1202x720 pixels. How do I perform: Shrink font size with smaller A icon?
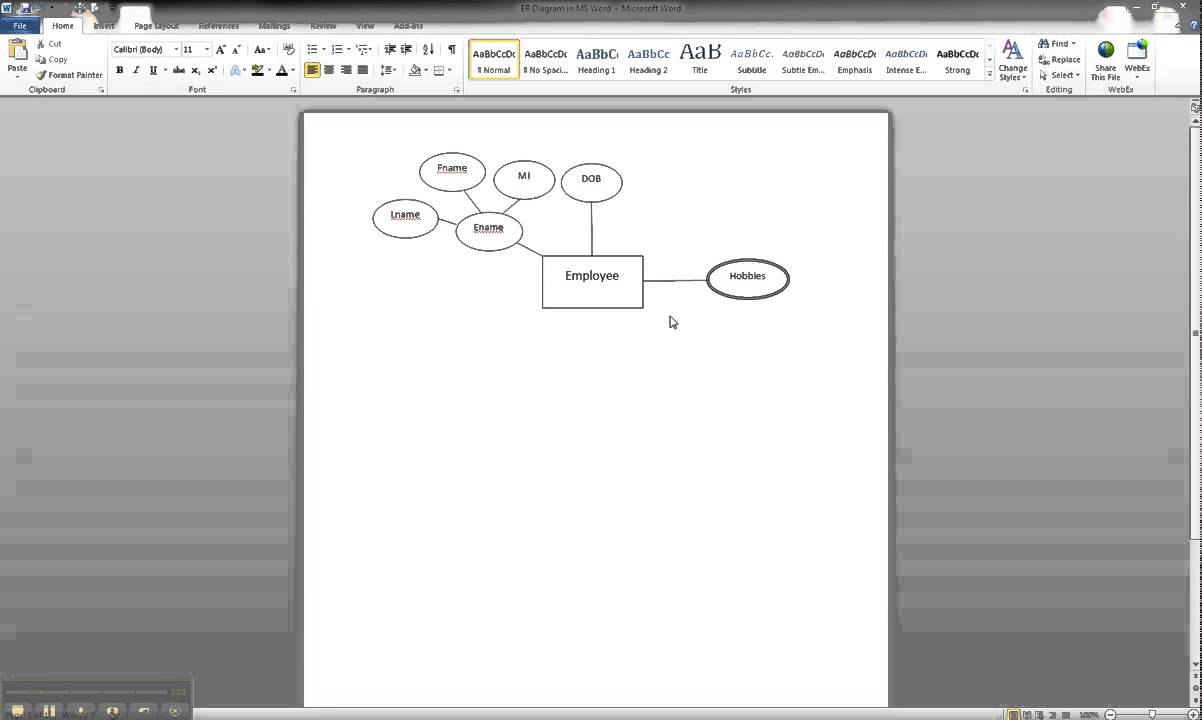(236, 49)
